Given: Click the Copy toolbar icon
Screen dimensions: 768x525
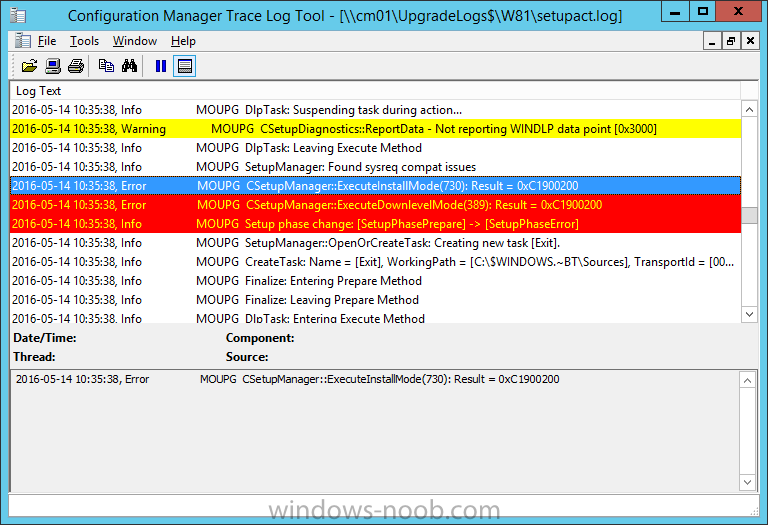Looking at the screenshot, I should click(106, 66).
